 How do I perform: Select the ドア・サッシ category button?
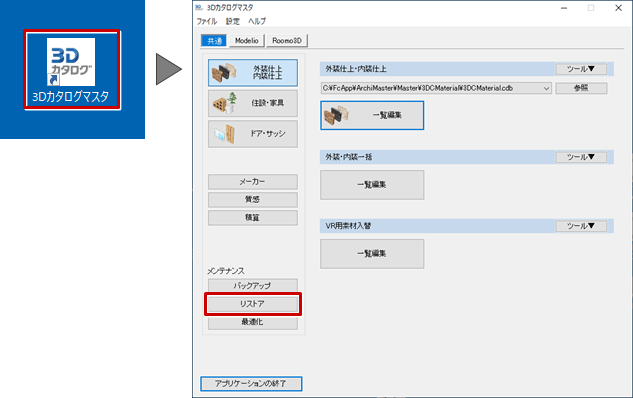coord(253,134)
